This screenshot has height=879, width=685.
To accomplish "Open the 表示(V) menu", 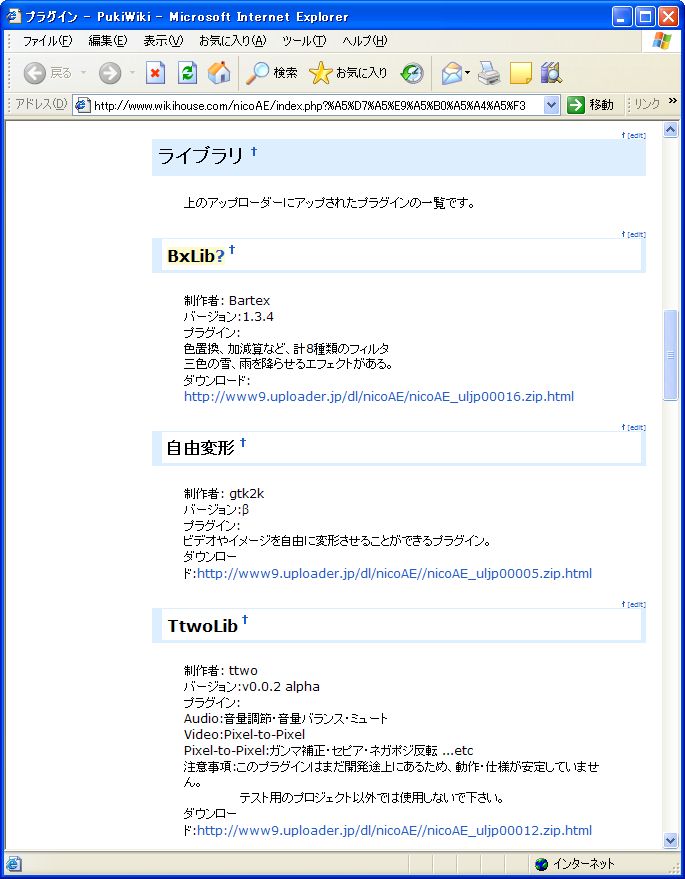I will [163, 41].
